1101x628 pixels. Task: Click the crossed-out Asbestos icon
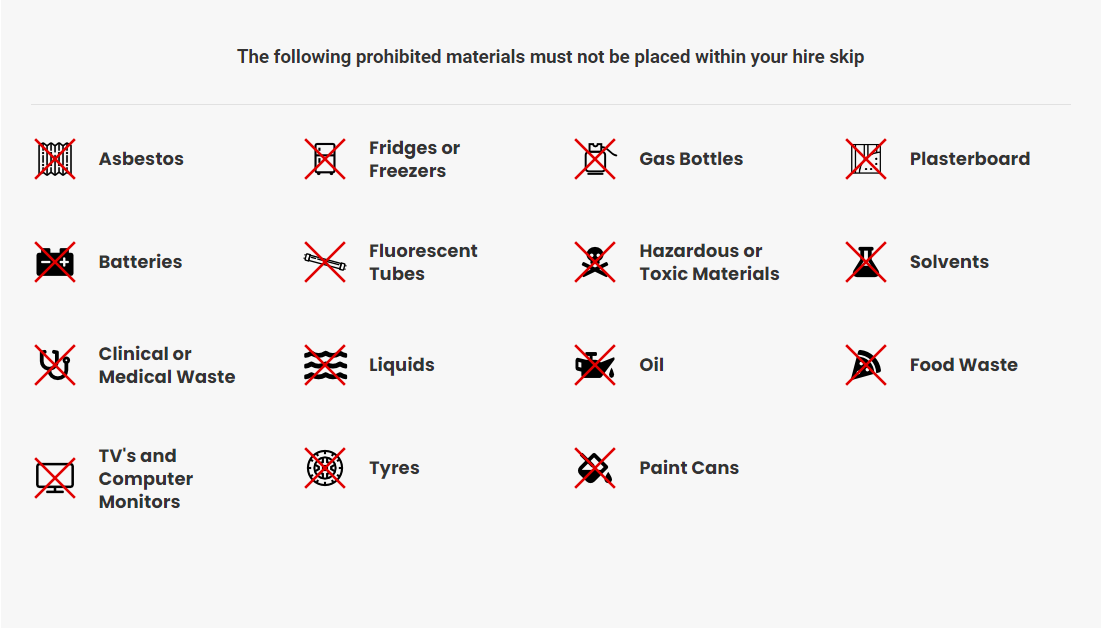[x=55, y=159]
